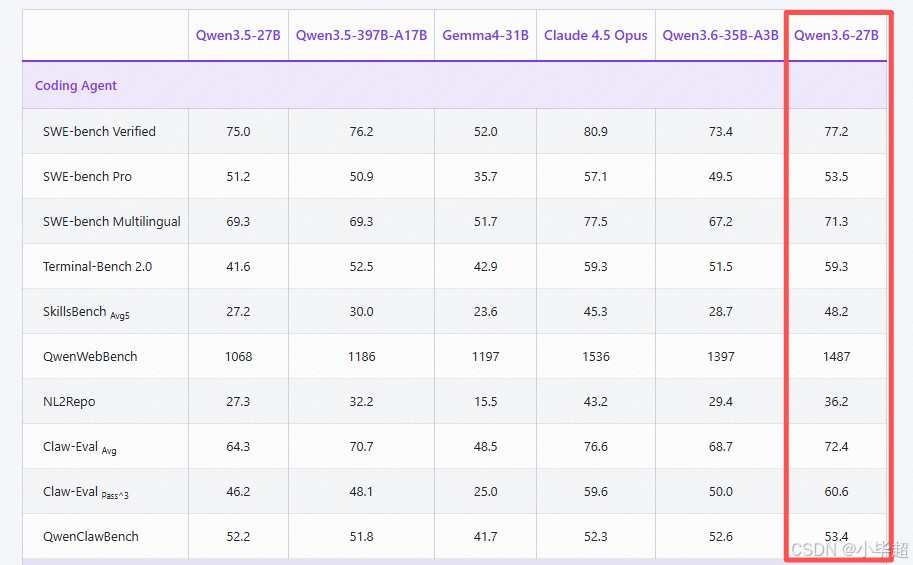
Task: Click value 1186 in QwenWebBench row
Action: 361,356
